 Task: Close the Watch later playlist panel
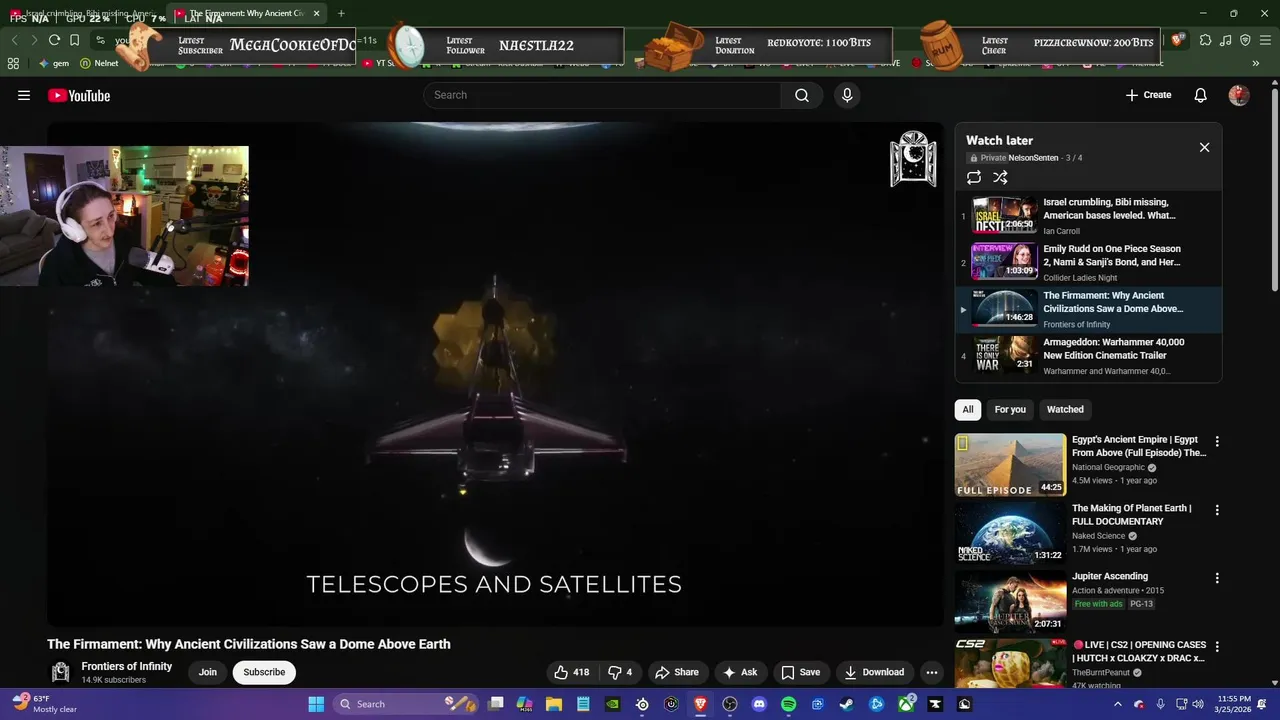[x=1204, y=147]
